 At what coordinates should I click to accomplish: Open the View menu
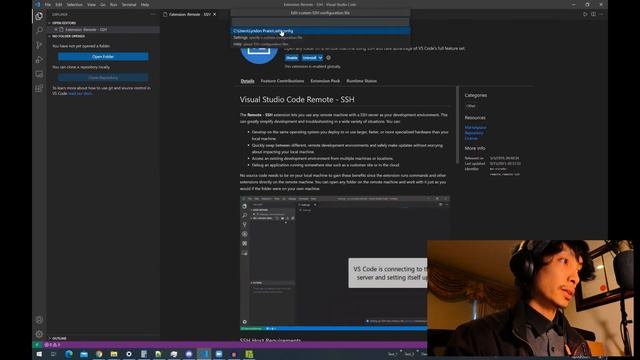(91, 4)
